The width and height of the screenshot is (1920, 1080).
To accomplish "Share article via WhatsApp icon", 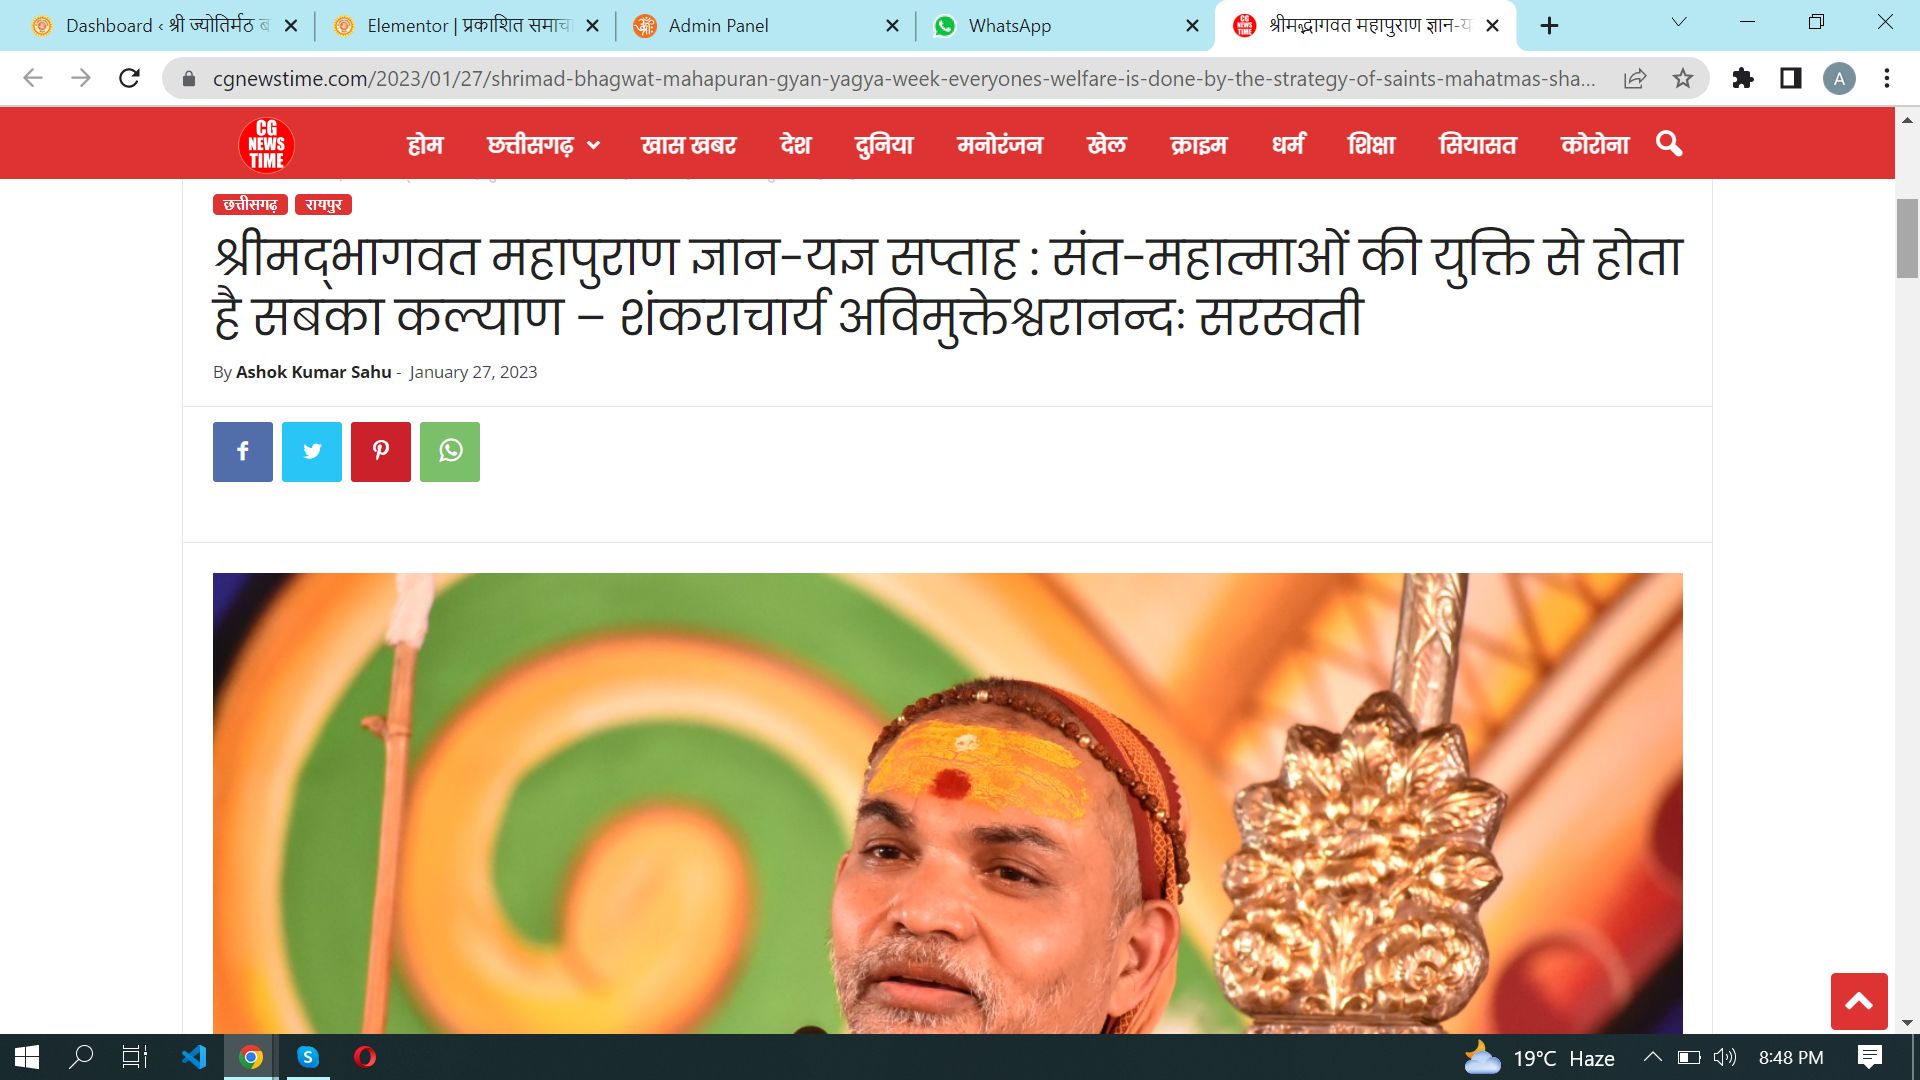I will (450, 452).
